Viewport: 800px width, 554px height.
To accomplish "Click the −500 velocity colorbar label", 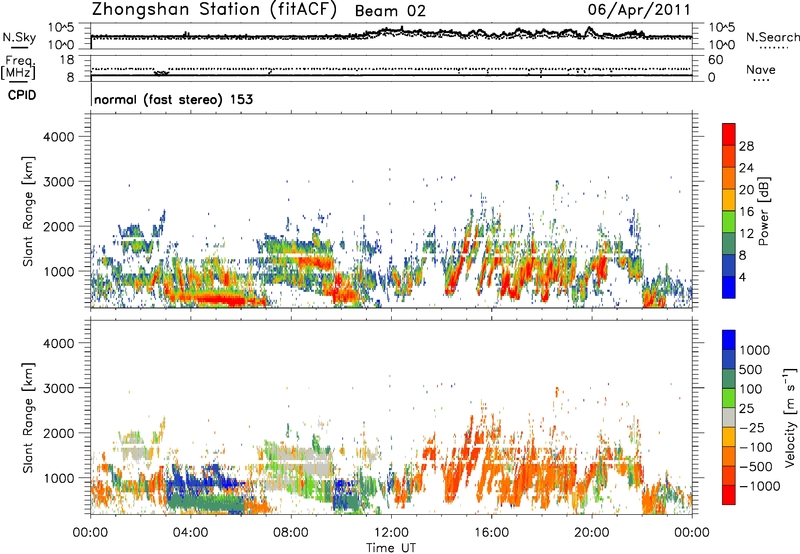I will pos(756,467).
